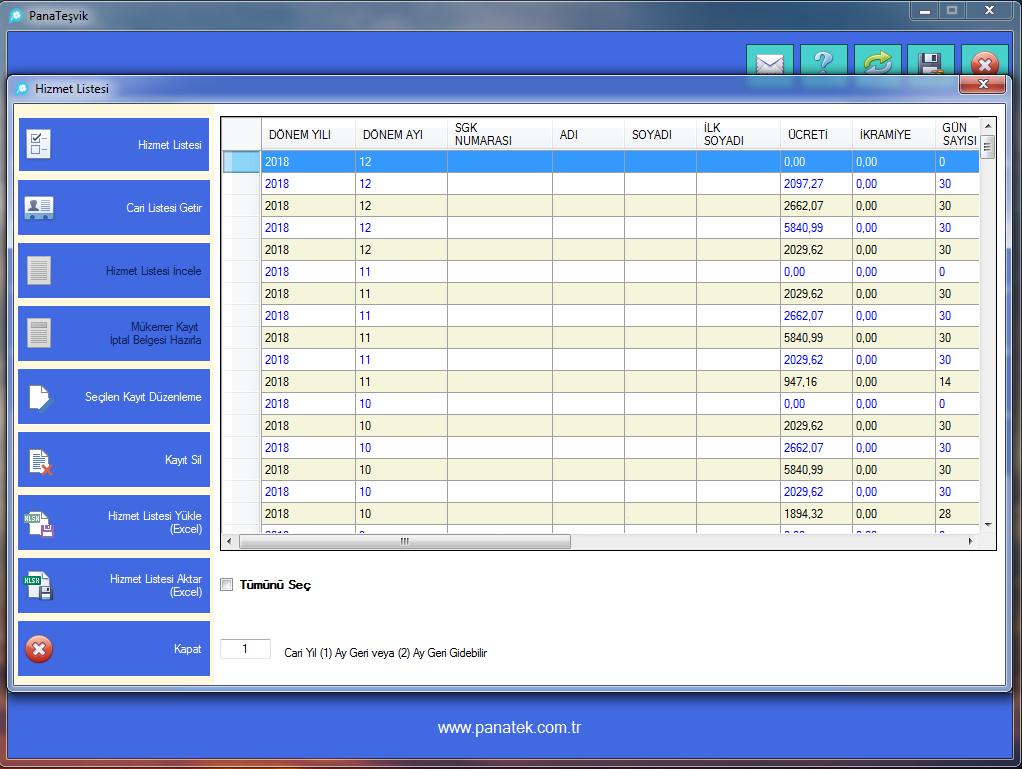Click the document icon beside Hizmet Listesi İncele

[38, 270]
